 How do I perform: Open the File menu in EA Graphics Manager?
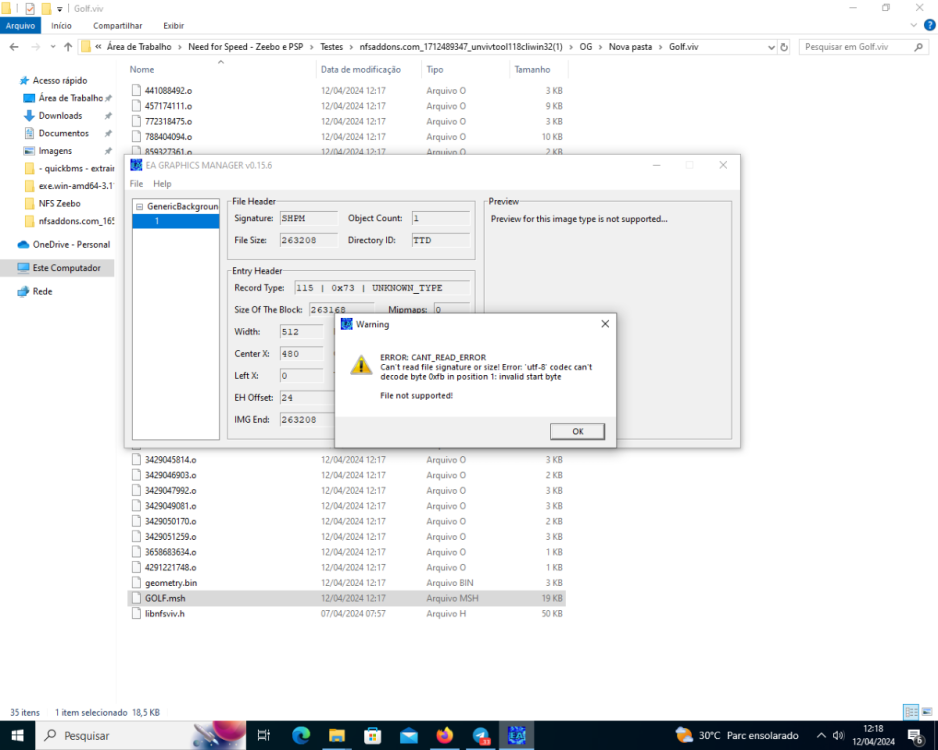click(136, 184)
